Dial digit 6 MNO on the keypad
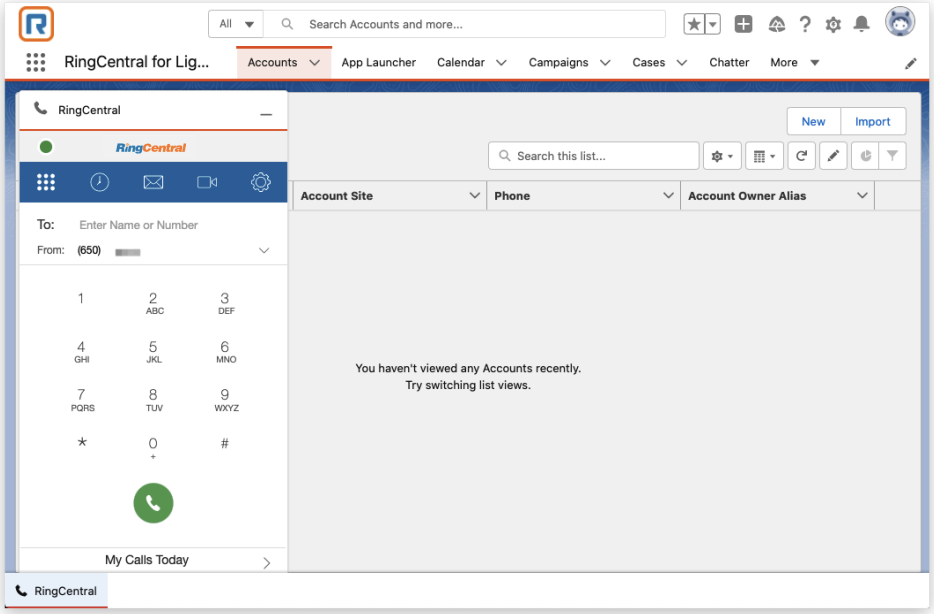The height and width of the screenshot is (614, 934). tap(225, 351)
